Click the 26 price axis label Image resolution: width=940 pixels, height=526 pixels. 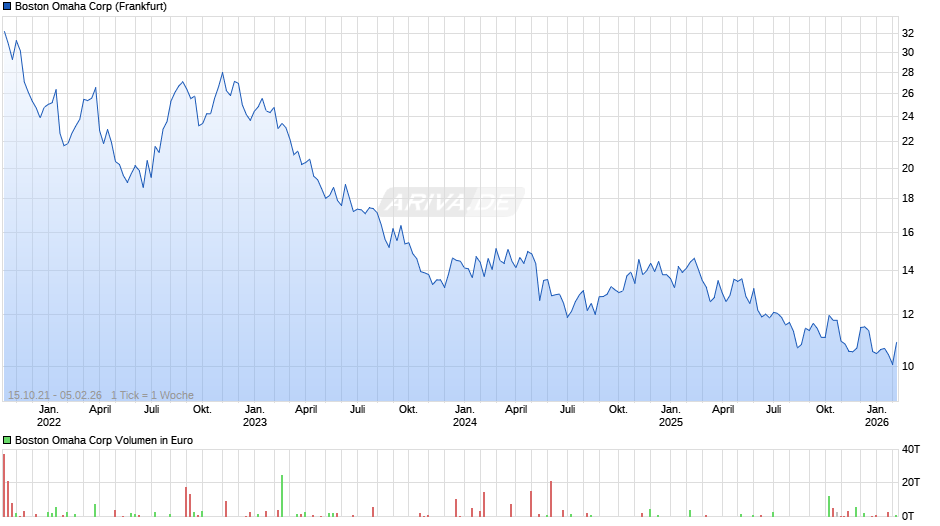[x=908, y=93]
